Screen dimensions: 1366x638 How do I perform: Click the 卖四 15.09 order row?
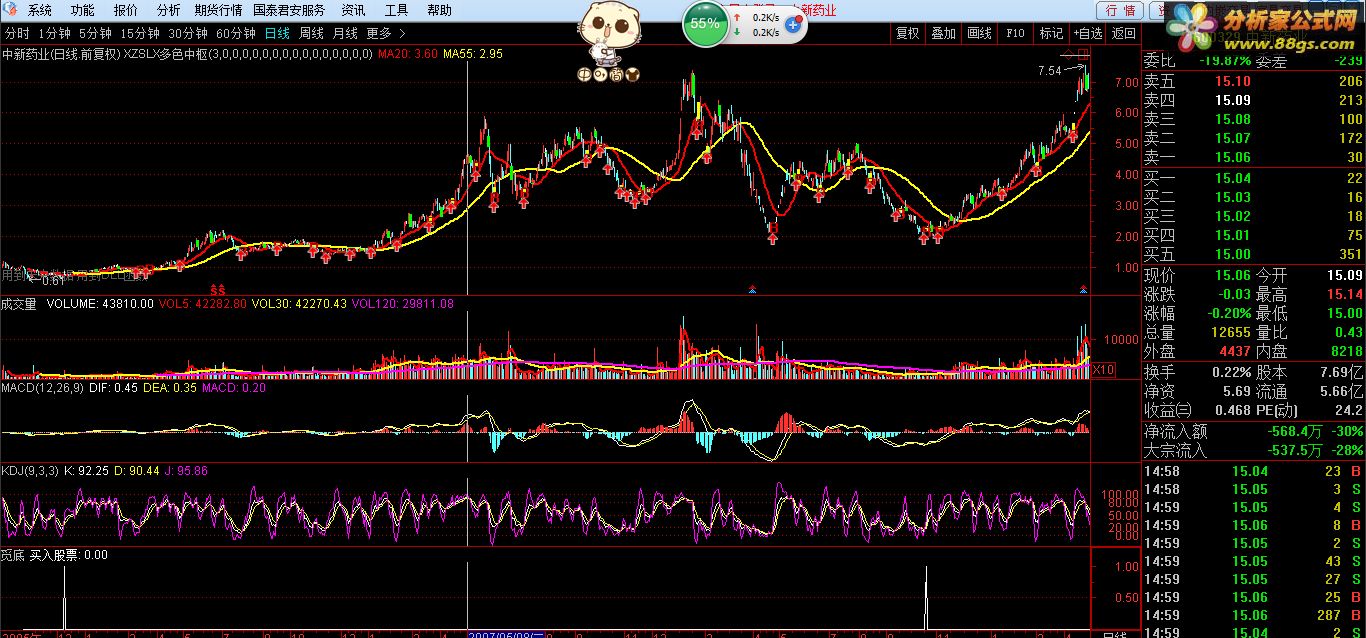[1254, 100]
